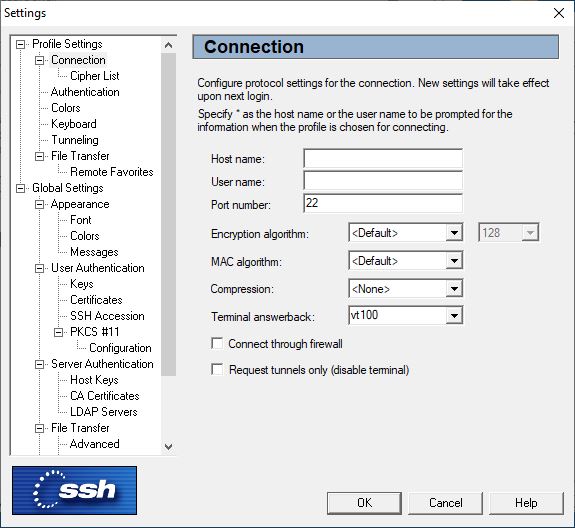
Task: Collapse the Server Authentication branch
Action: (x=40, y=364)
